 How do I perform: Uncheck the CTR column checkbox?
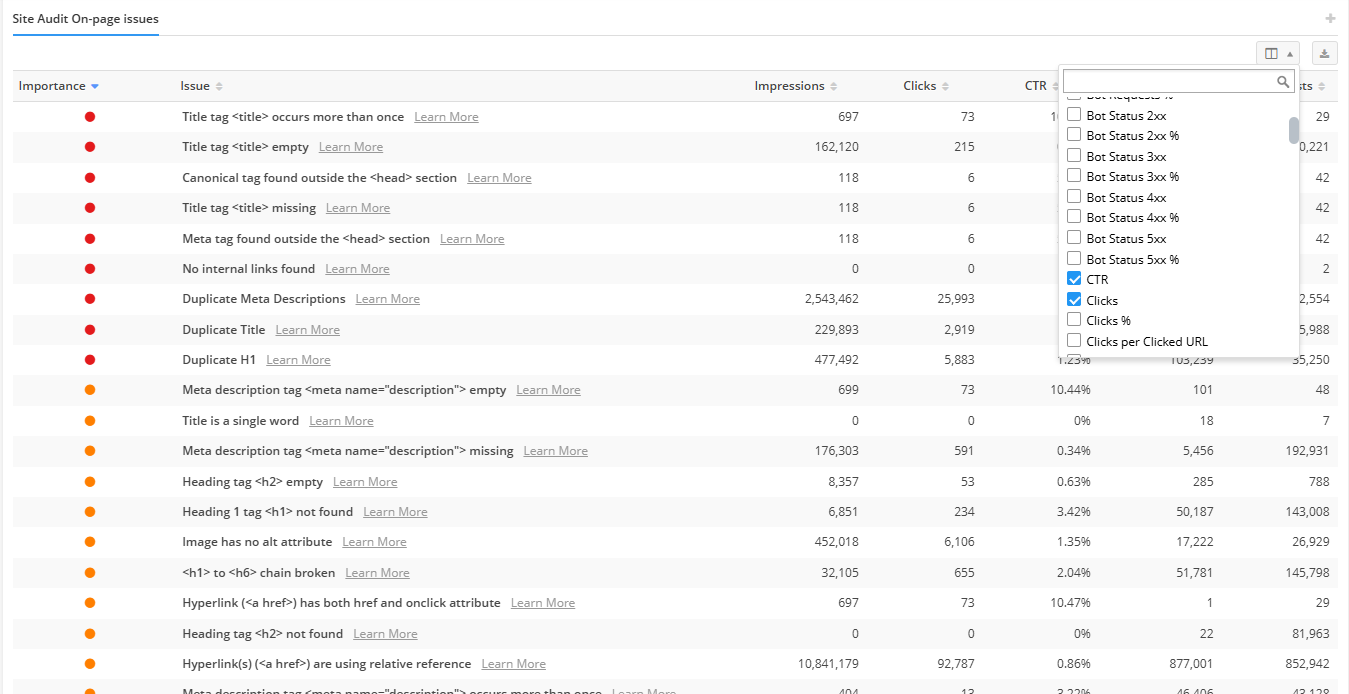(1074, 279)
